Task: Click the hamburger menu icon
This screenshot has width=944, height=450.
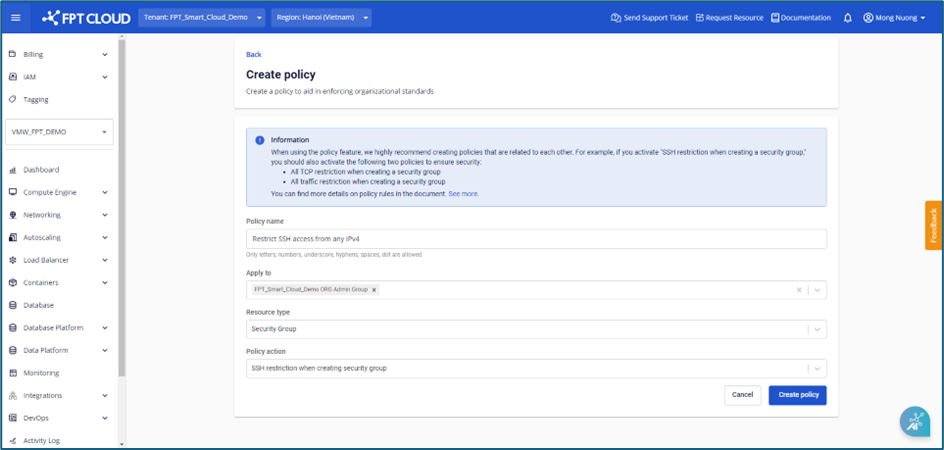Action: [x=17, y=17]
